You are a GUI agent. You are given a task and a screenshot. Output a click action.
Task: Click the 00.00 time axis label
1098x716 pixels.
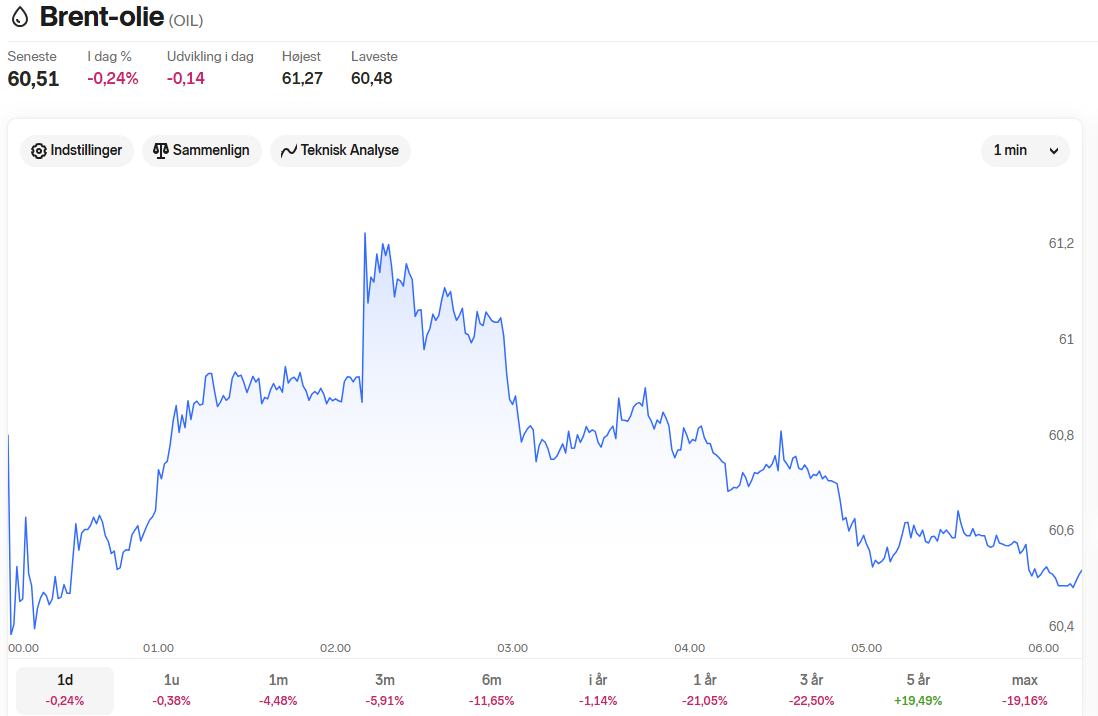24,648
